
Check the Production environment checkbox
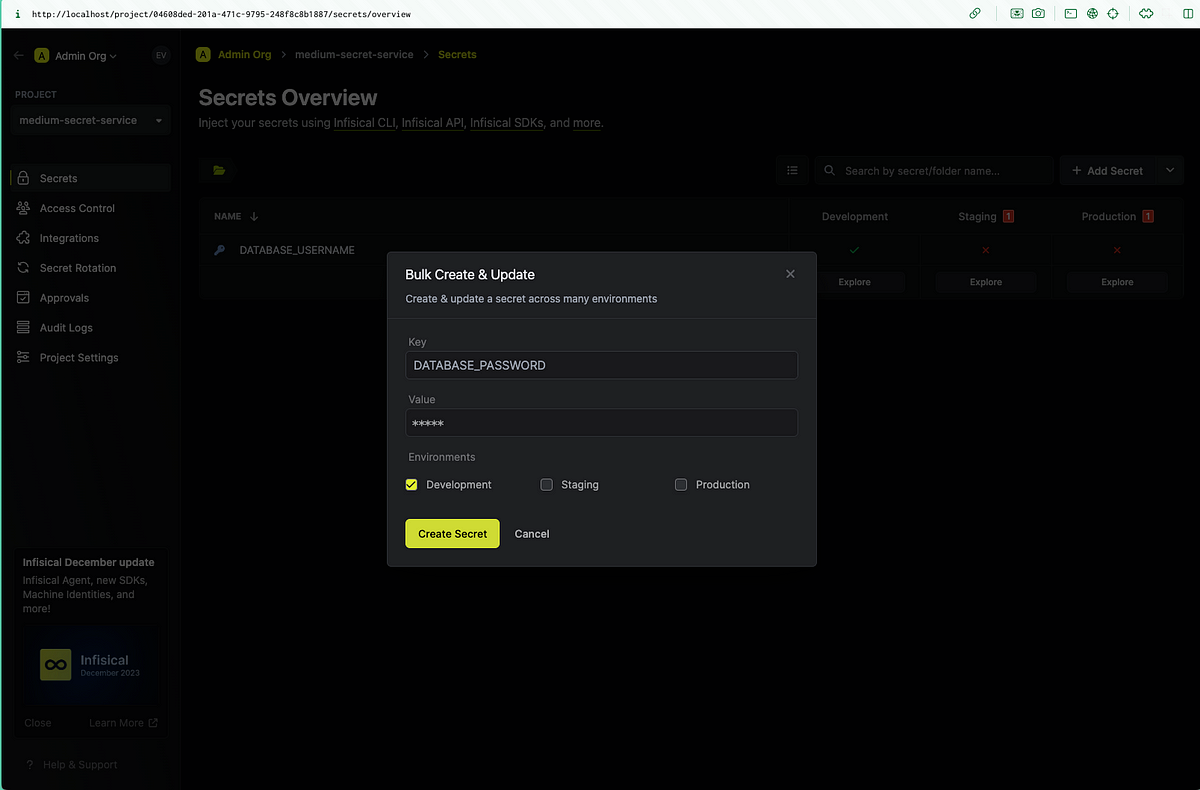681,485
